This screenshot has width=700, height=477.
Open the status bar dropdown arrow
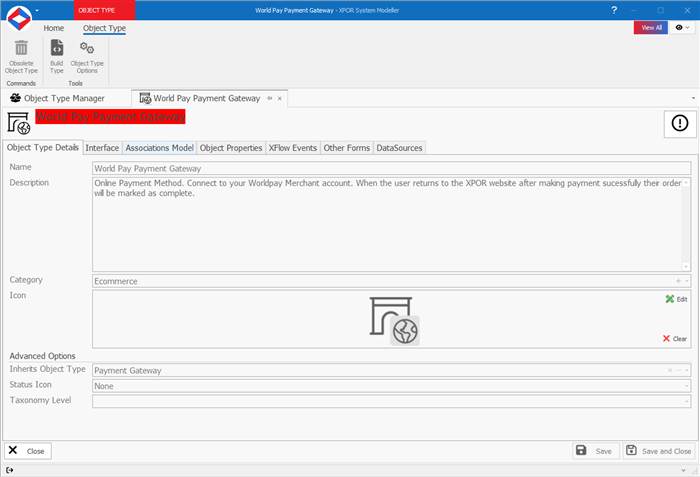click(x=683, y=470)
